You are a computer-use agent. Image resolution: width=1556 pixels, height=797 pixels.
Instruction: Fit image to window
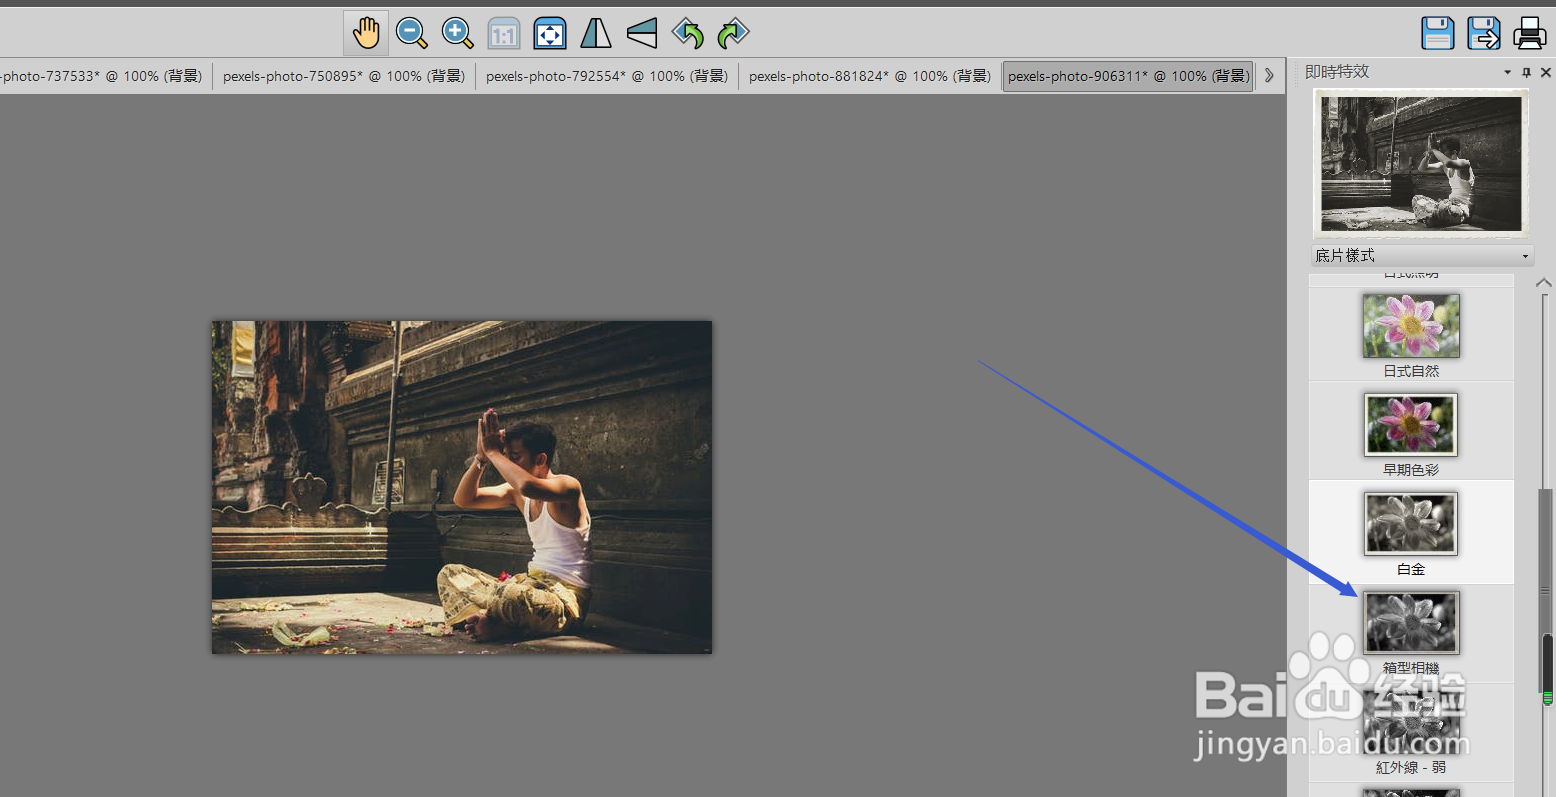(550, 34)
